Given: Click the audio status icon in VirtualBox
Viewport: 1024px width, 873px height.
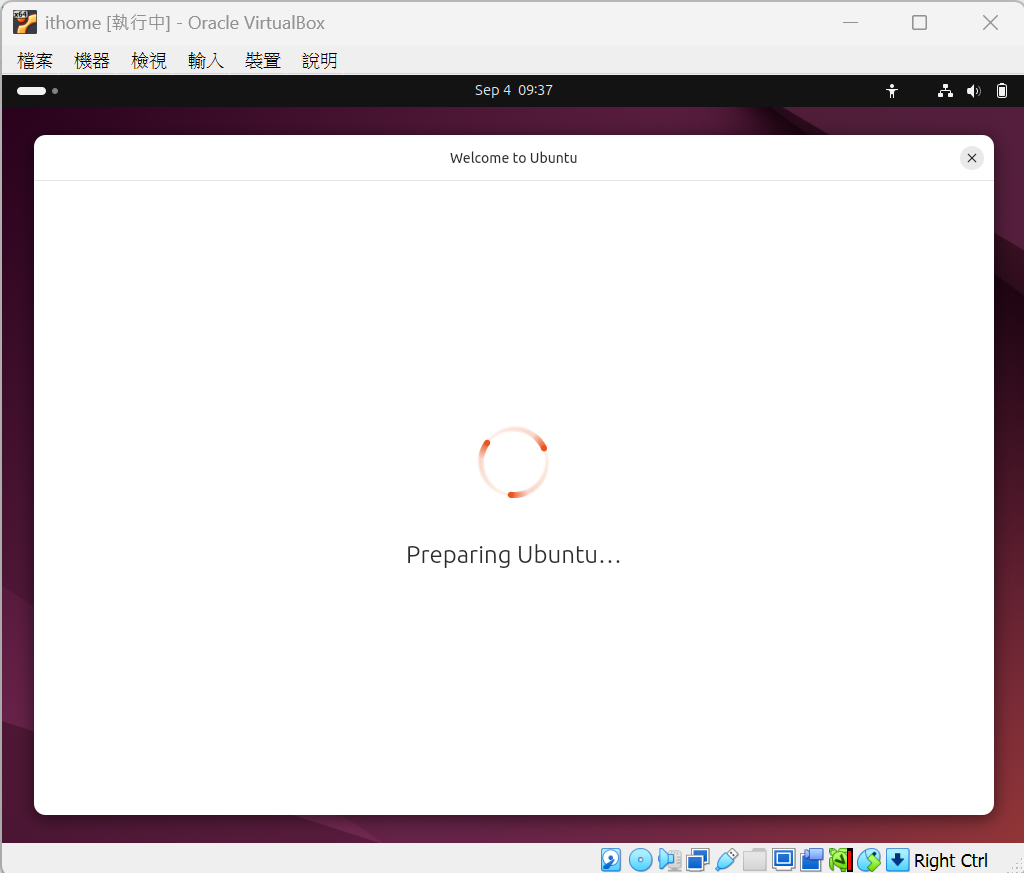Looking at the screenshot, I should pos(669,859).
